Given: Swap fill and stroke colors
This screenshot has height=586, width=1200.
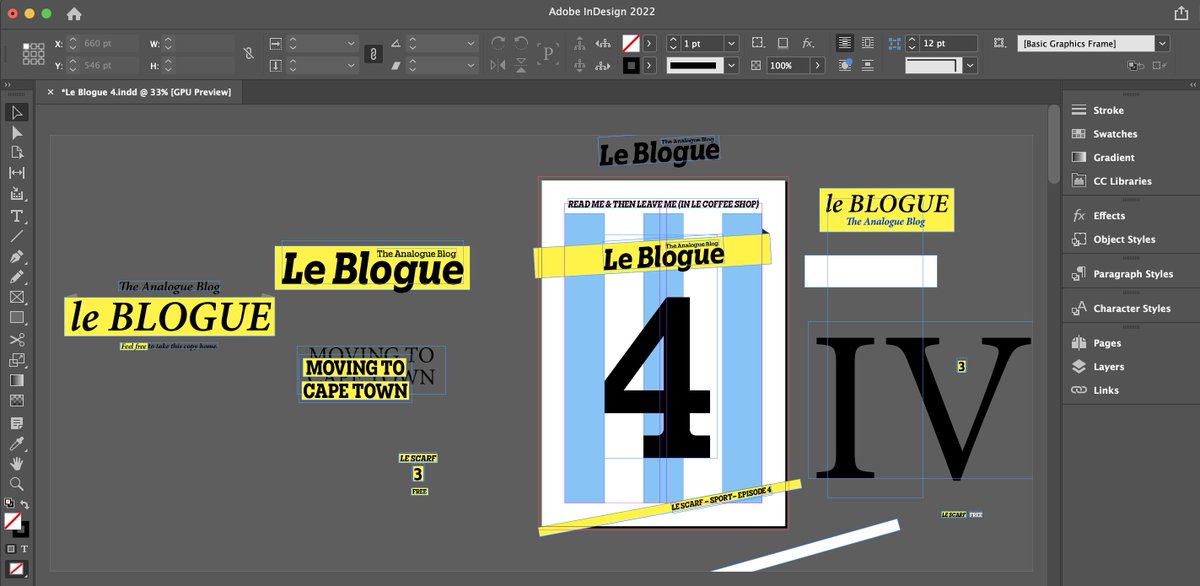Looking at the screenshot, I should 25,505.
